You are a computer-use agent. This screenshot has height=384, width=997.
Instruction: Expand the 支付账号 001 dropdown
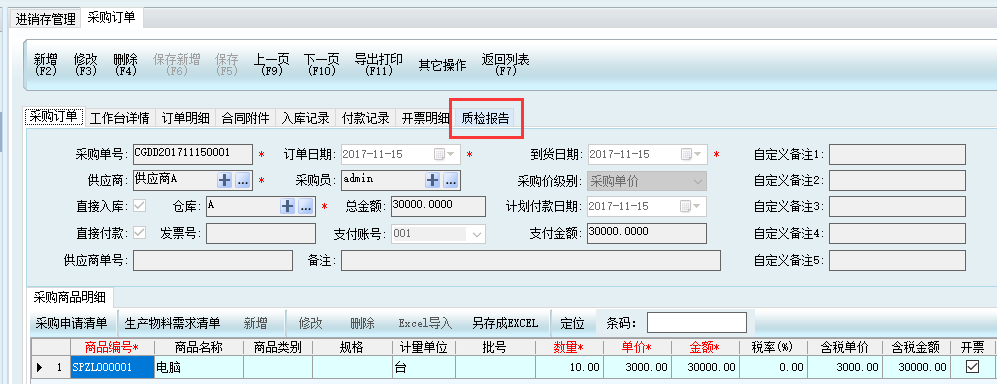[x=477, y=234]
